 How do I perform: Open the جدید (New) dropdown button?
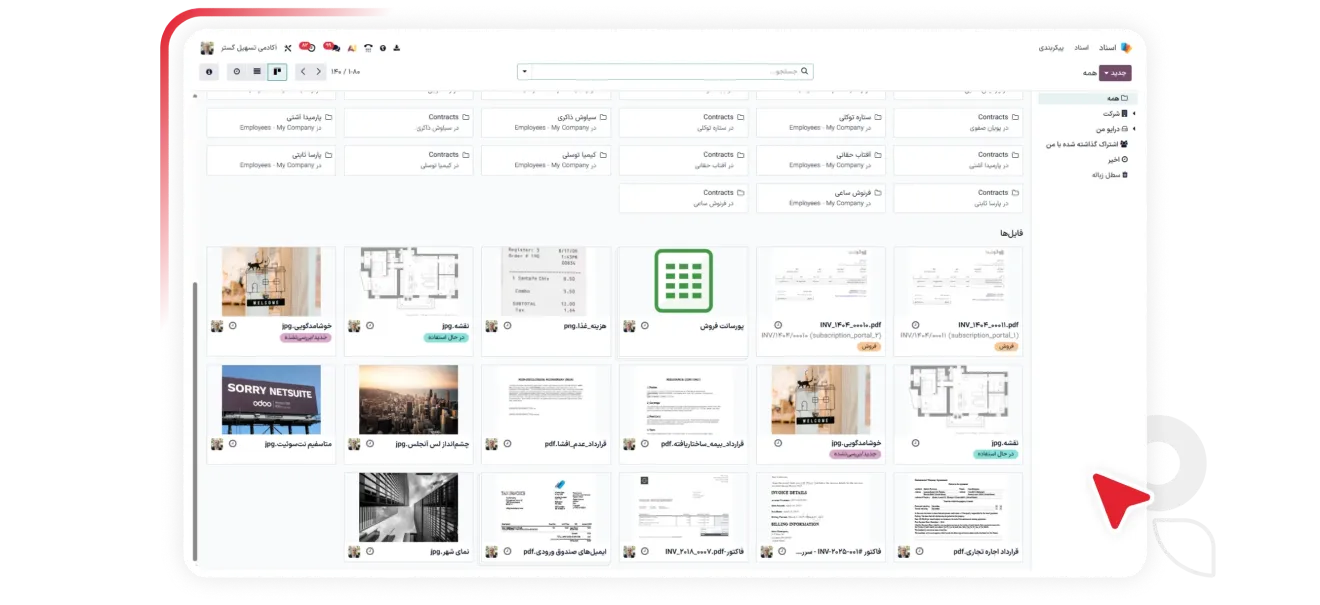1115,73
